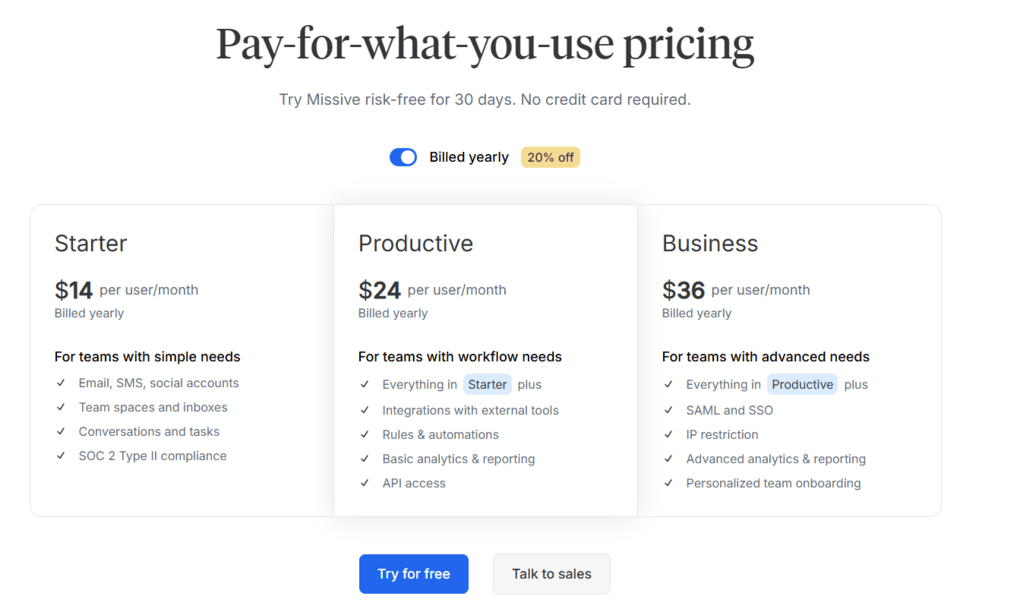Click the Try for free button
Image resolution: width=1020 pixels, height=615 pixels.
413,573
